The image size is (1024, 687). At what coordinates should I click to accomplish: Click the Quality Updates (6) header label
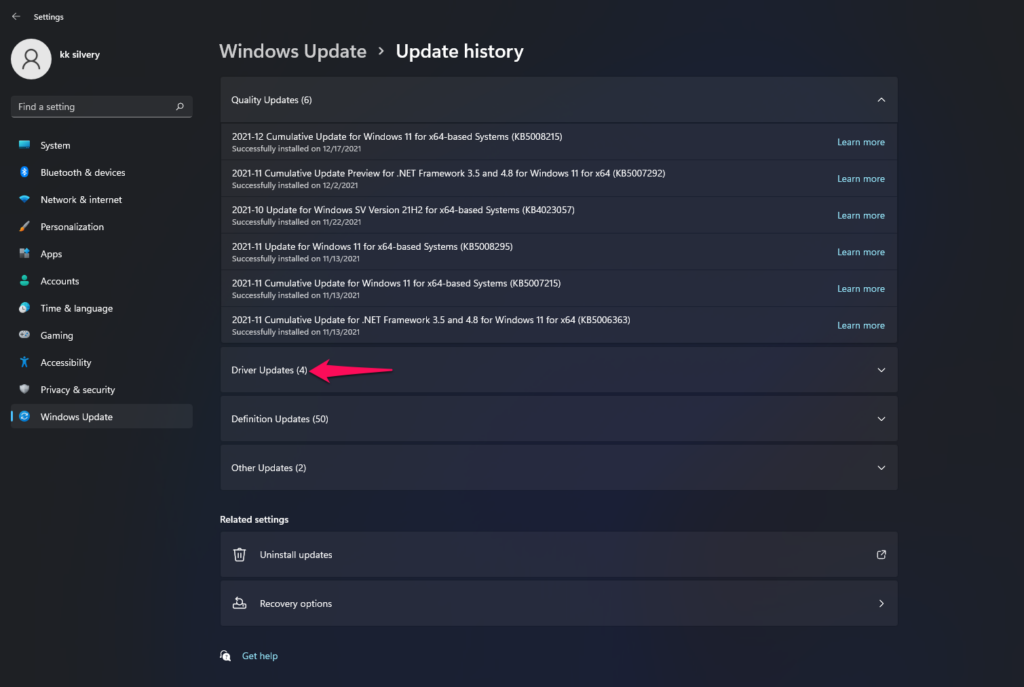[271, 100]
